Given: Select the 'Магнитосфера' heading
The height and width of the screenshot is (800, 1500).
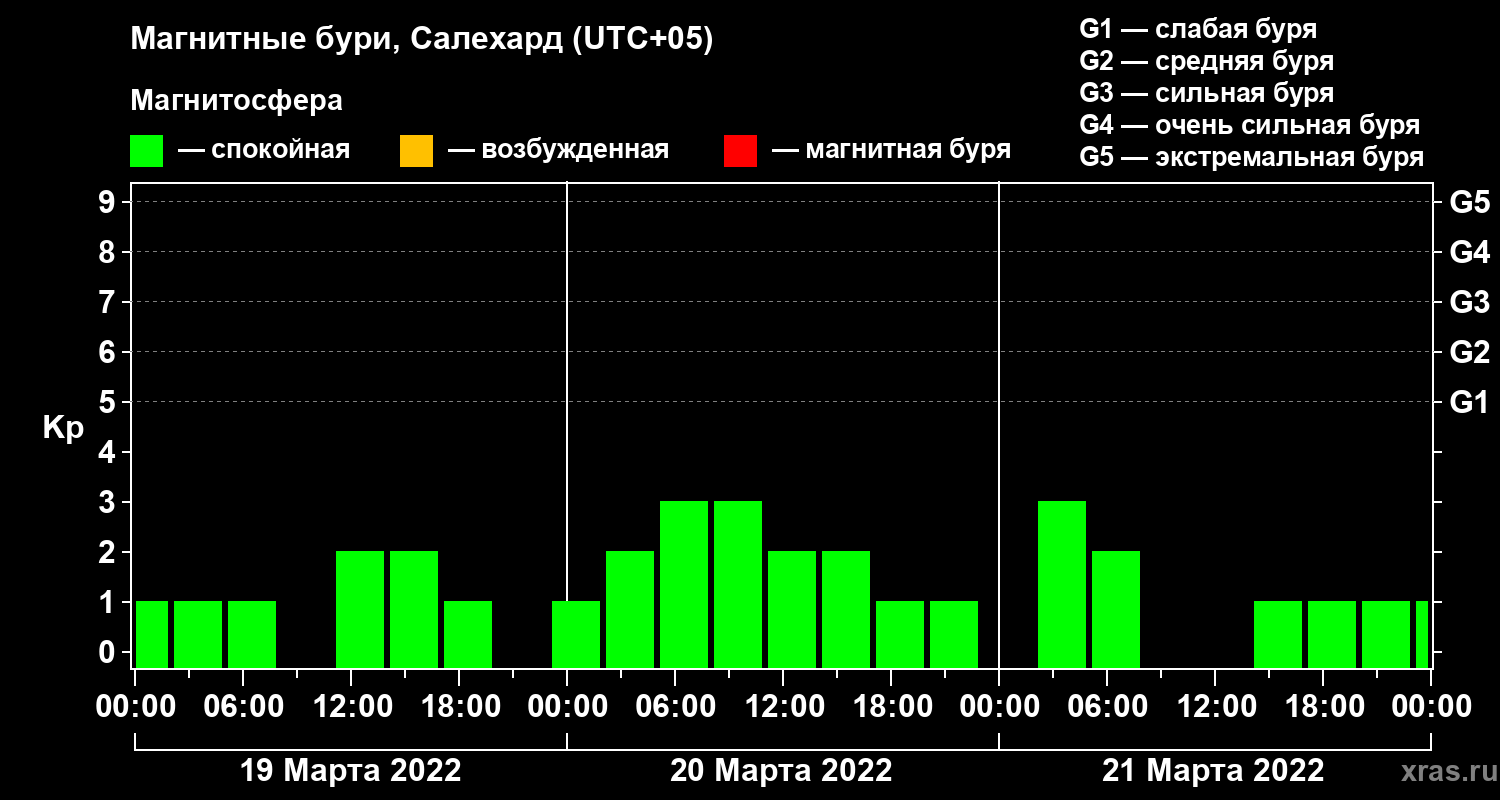Looking at the screenshot, I should coord(236,102).
